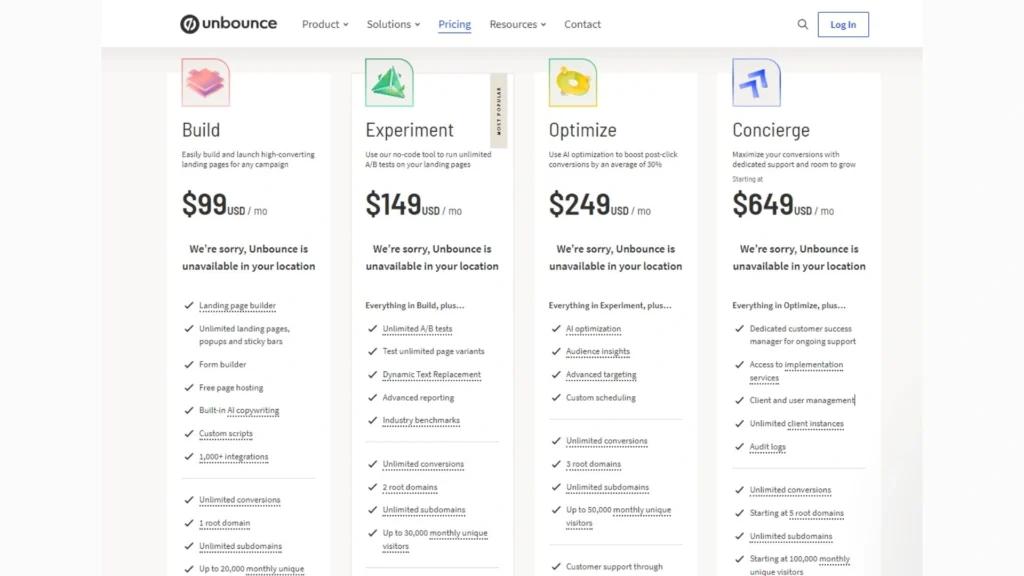The height and width of the screenshot is (576, 1024).
Task: Click the Concierge plan's blue arrows icon
Action: tap(757, 82)
